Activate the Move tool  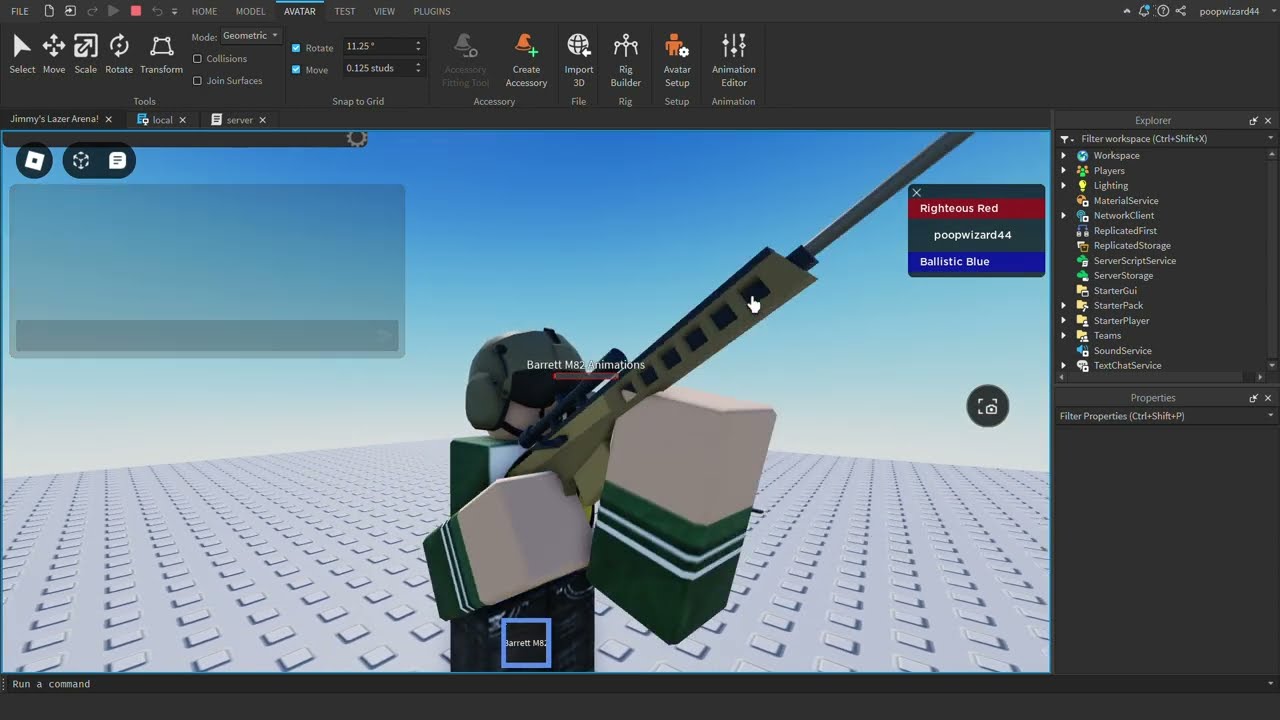(x=54, y=54)
